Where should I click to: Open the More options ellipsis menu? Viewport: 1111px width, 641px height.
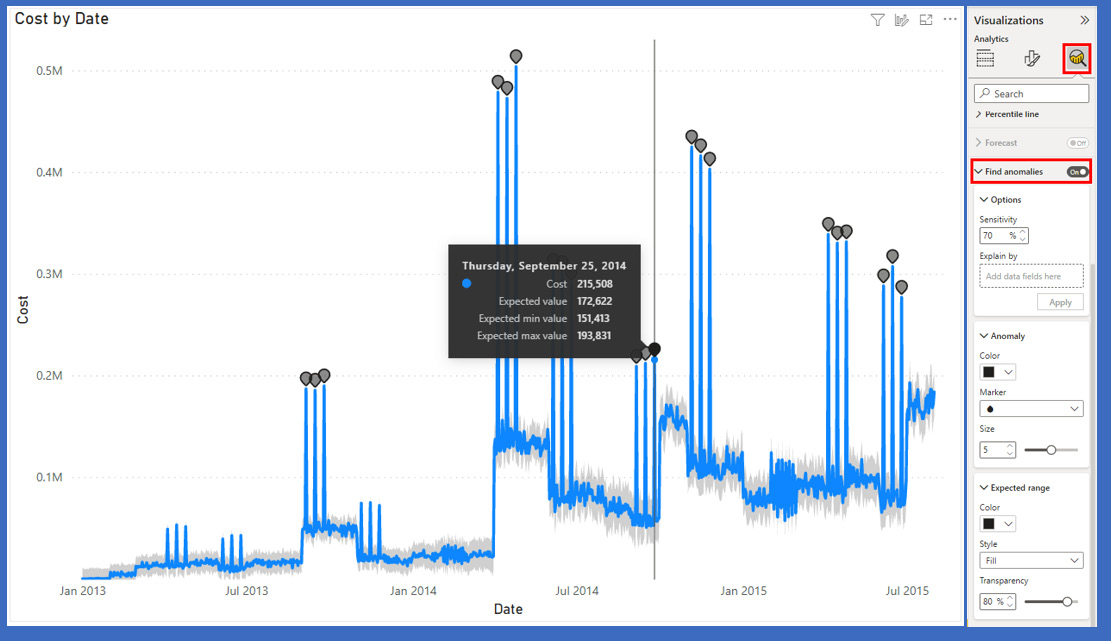click(x=950, y=20)
